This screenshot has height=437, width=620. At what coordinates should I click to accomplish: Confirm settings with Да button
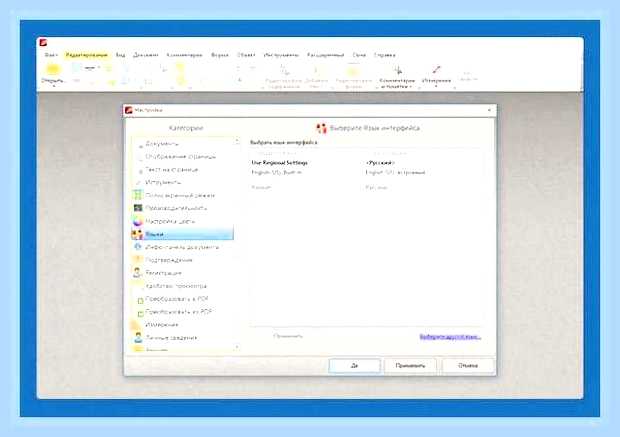[x=354, y=365]
